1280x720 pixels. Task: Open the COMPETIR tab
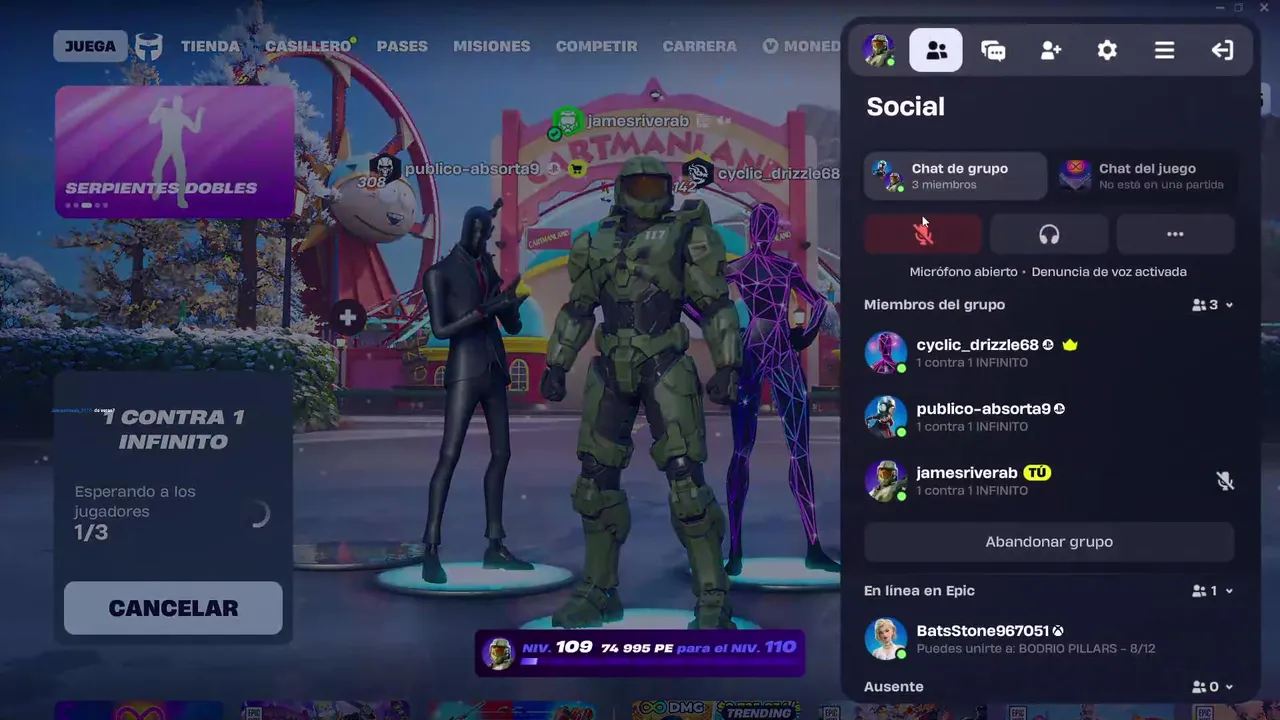596,46
